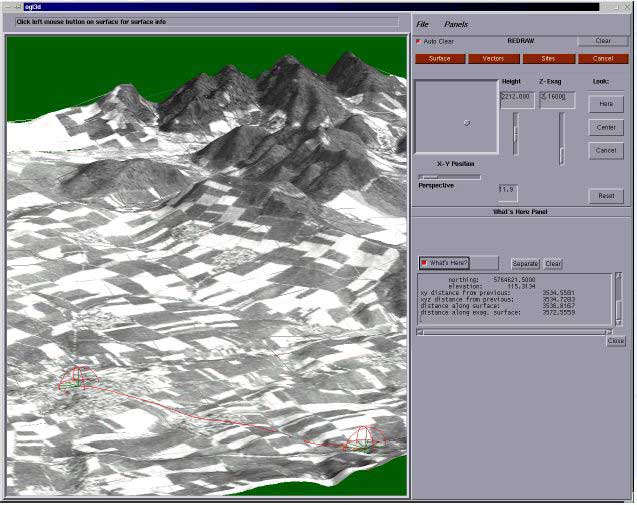This screenshot has width=637, height=505.
Task: Click the red Vectors redraw button
Action: [494, 59]
